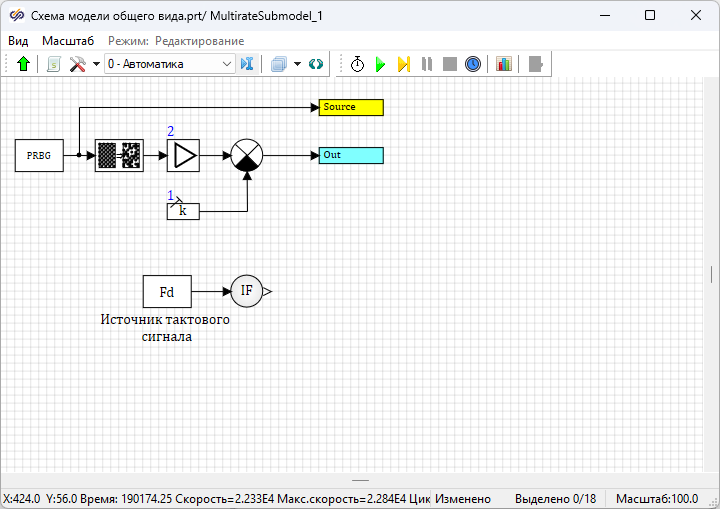Select the PRBG block on the diagram
Viewport: 720px width, 509px height.
(39, 156)
